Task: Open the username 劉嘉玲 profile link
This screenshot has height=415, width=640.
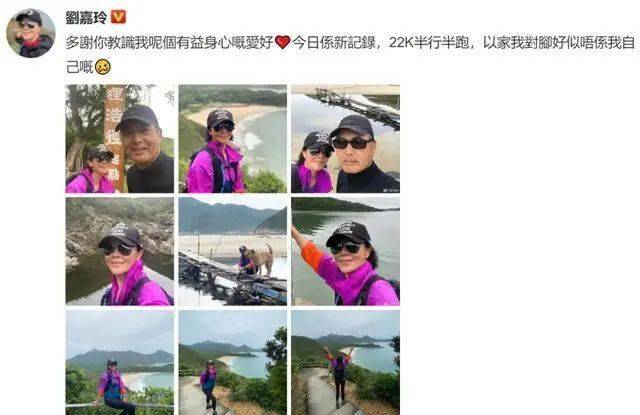Action: [86, 18]
